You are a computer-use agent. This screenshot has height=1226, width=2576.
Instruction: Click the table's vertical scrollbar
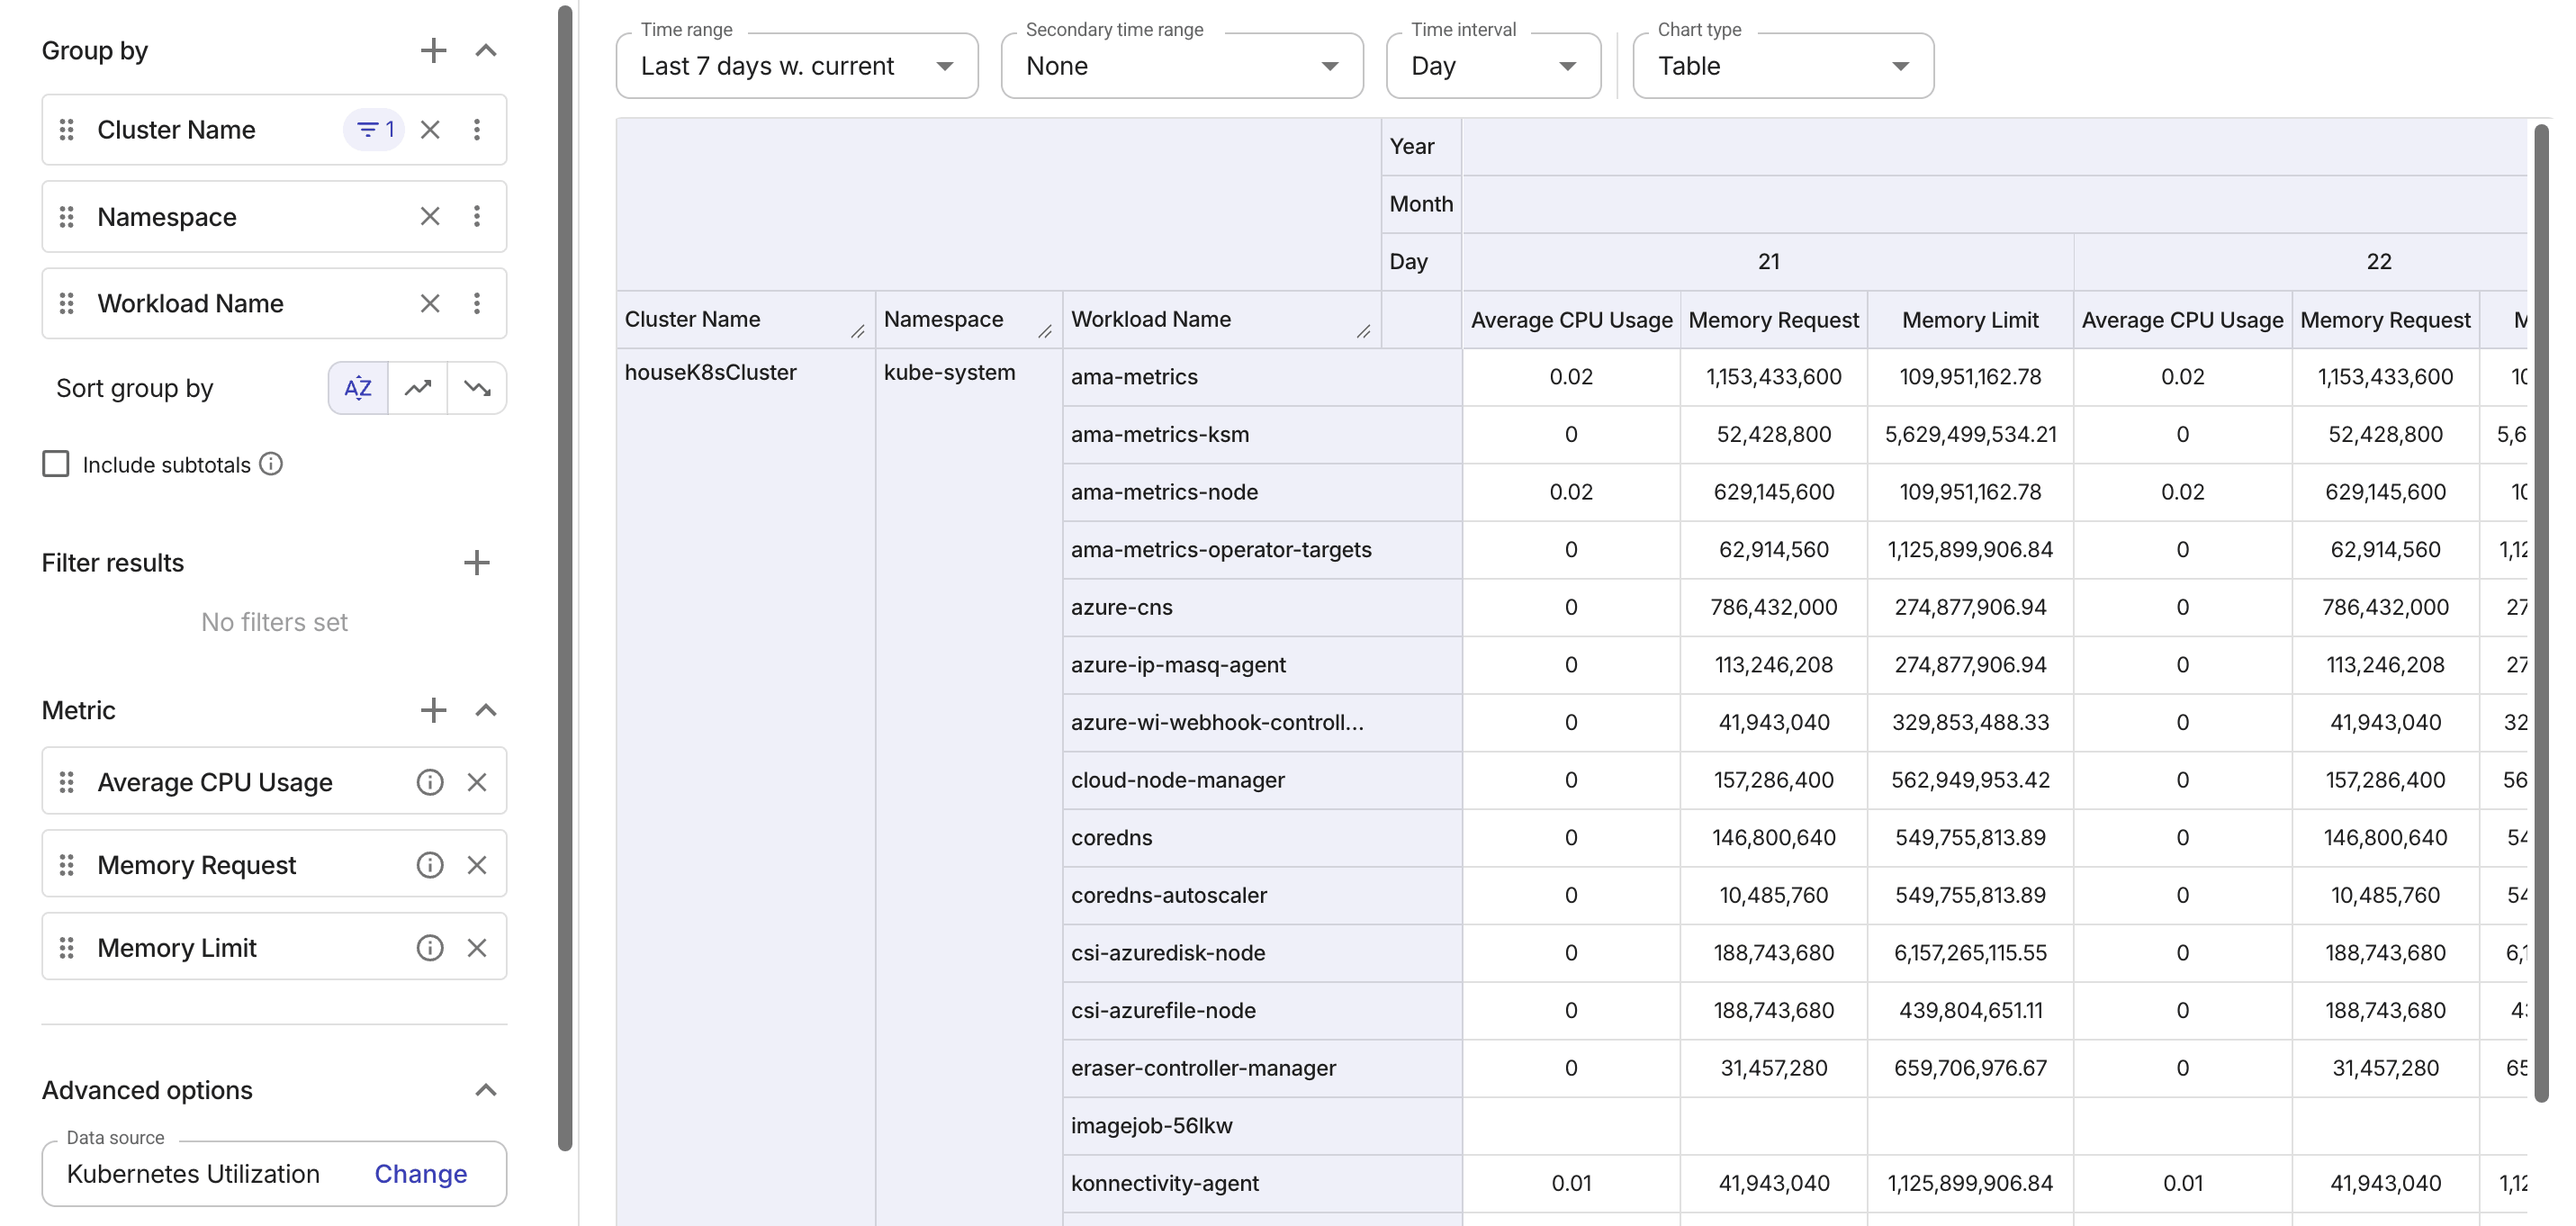click(x=2541, y=612)
